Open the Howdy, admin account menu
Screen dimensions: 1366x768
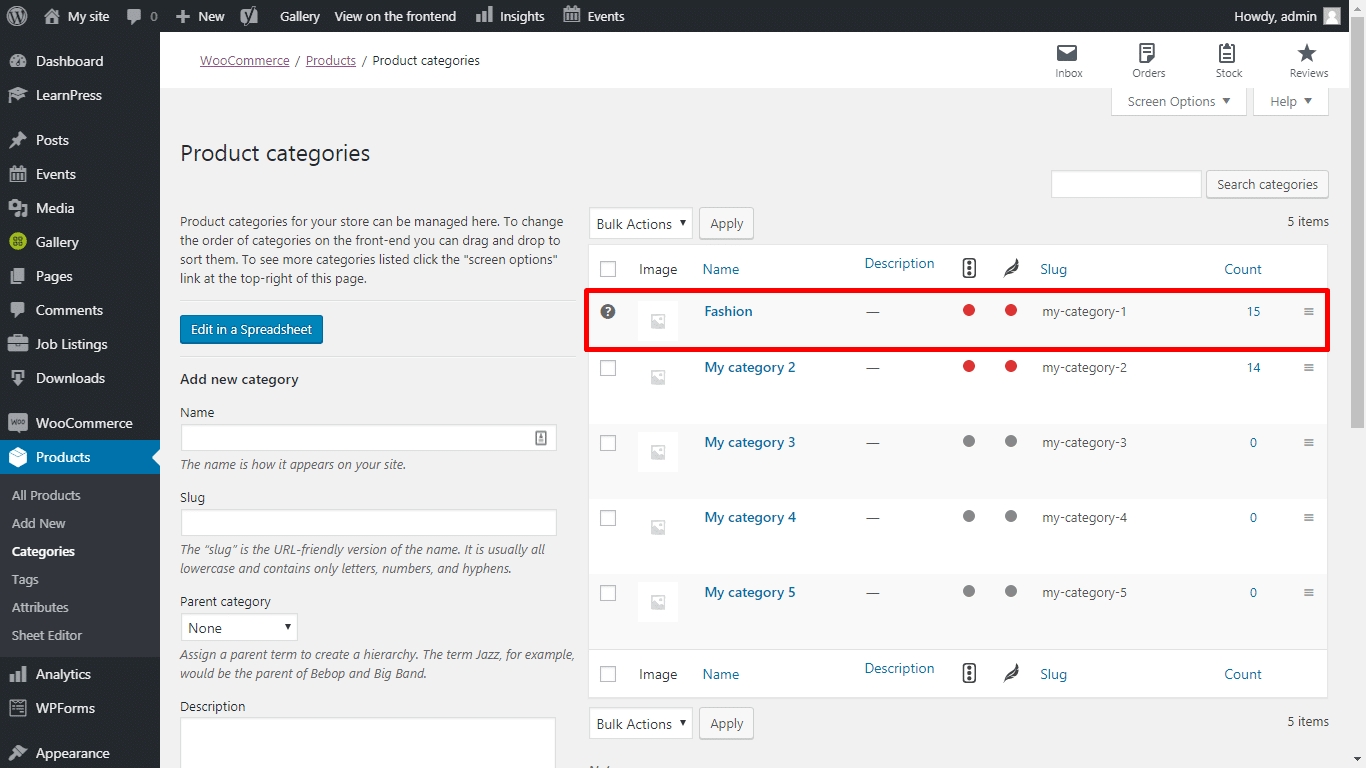pyautogui.click(x=1288, y=16)
